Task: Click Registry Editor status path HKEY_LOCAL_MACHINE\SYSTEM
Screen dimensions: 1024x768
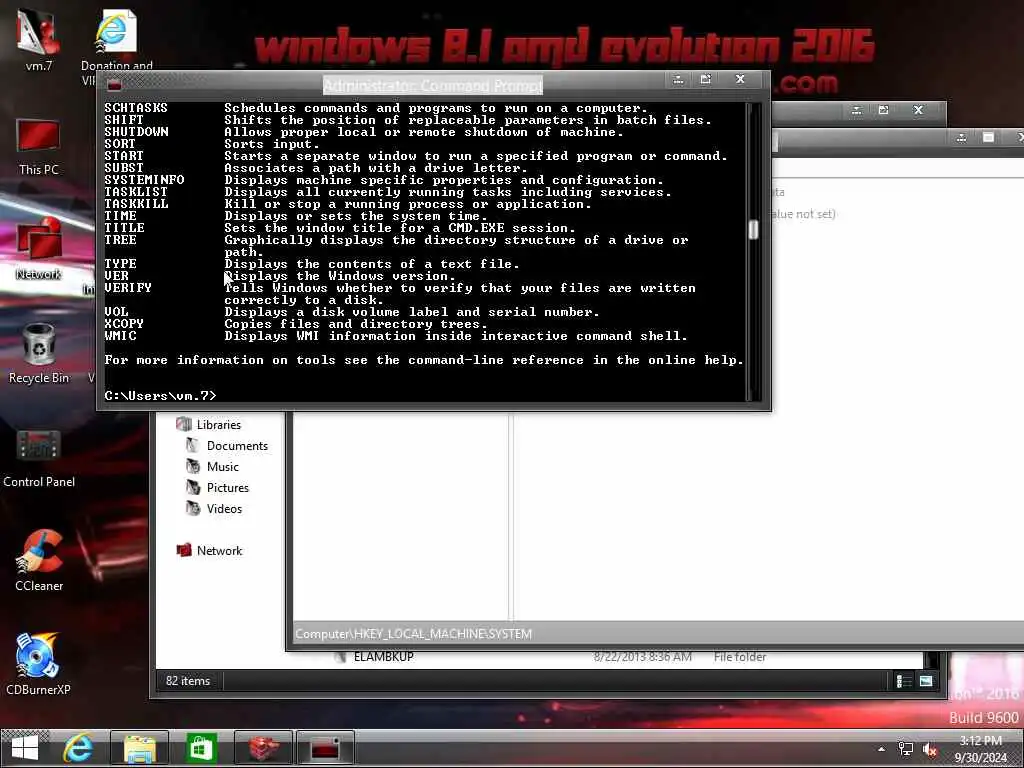Action: pos(413,633)
